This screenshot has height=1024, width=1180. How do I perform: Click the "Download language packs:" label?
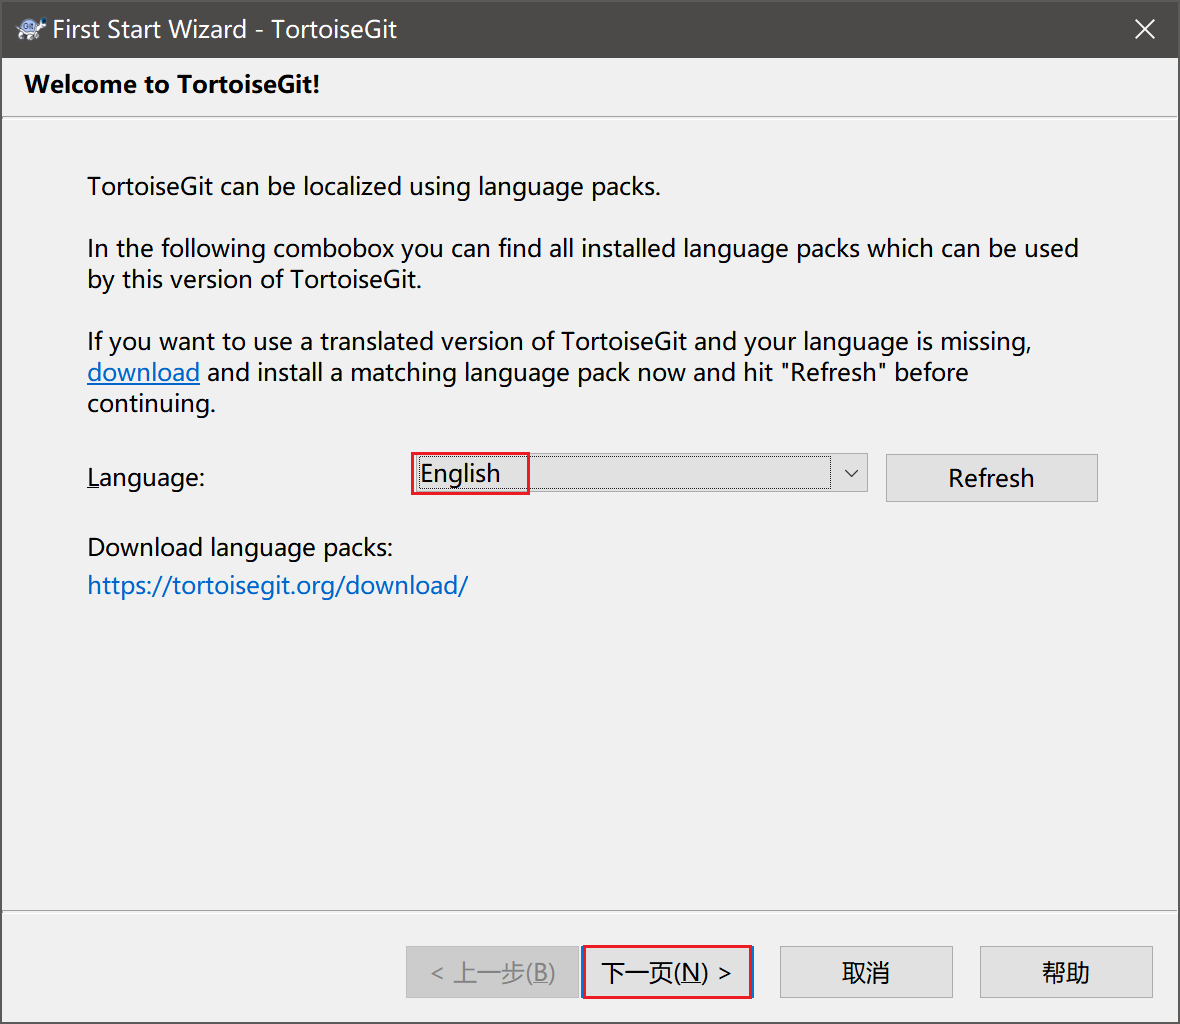[240, 548]
